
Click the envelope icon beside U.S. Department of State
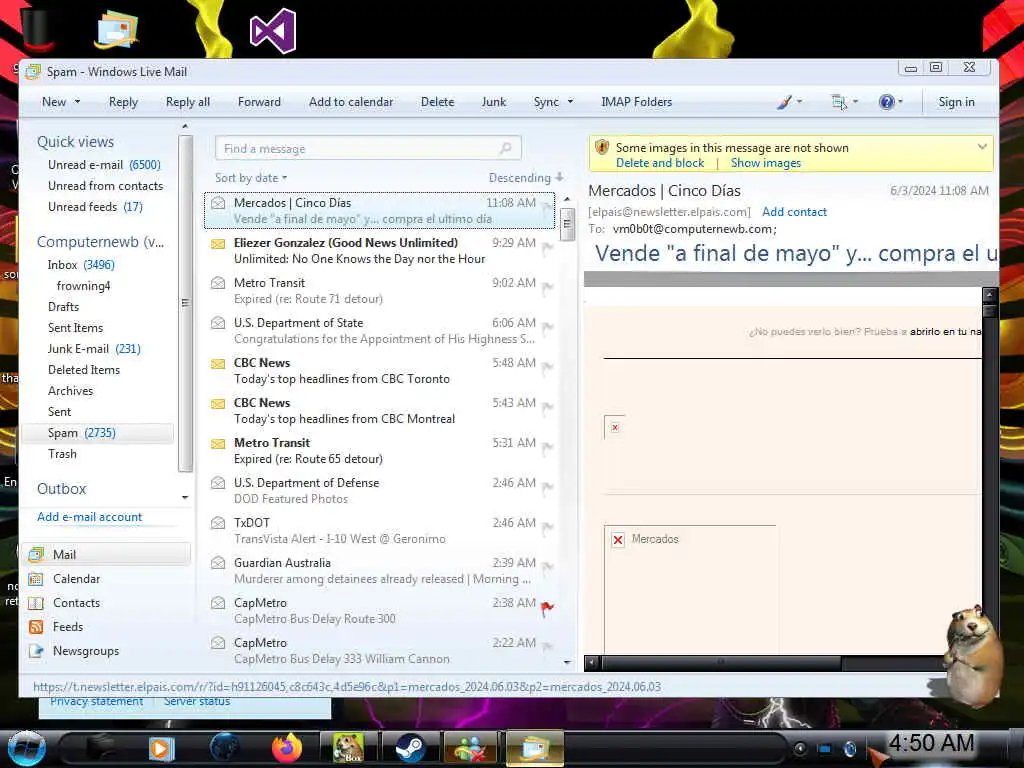pyautogui.click(x=218, y=323)
